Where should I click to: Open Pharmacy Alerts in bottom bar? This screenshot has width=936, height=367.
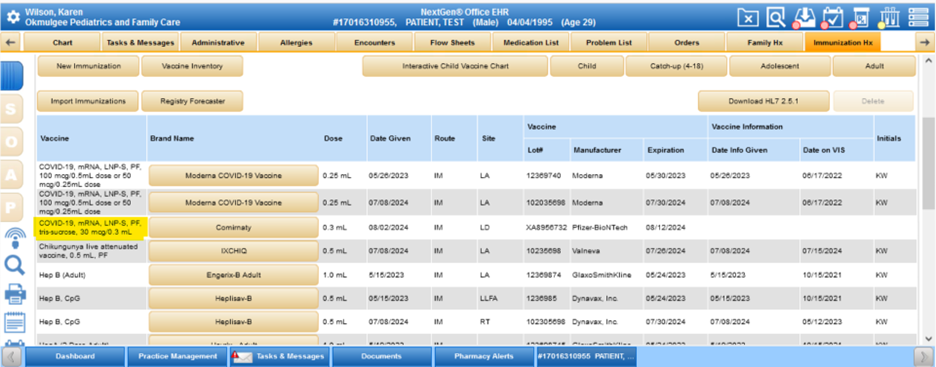(484, 357)
